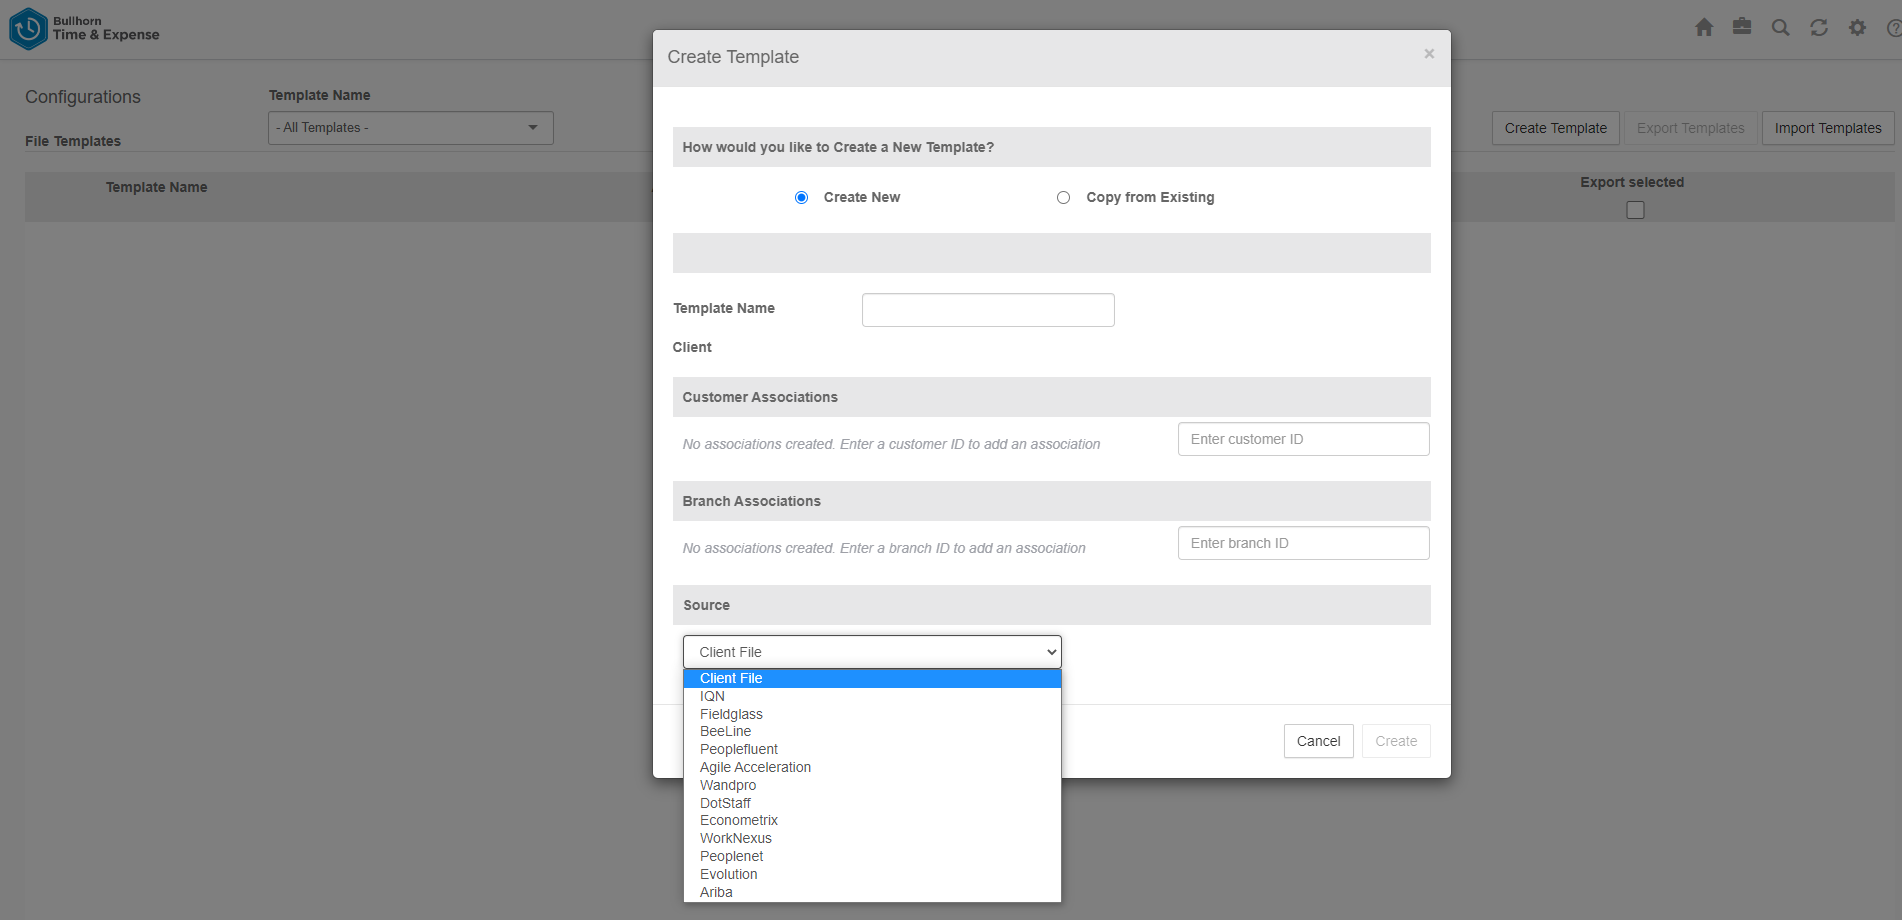
Task: Choose BeeLine from the source list
Action: click(x=872, y=732)
